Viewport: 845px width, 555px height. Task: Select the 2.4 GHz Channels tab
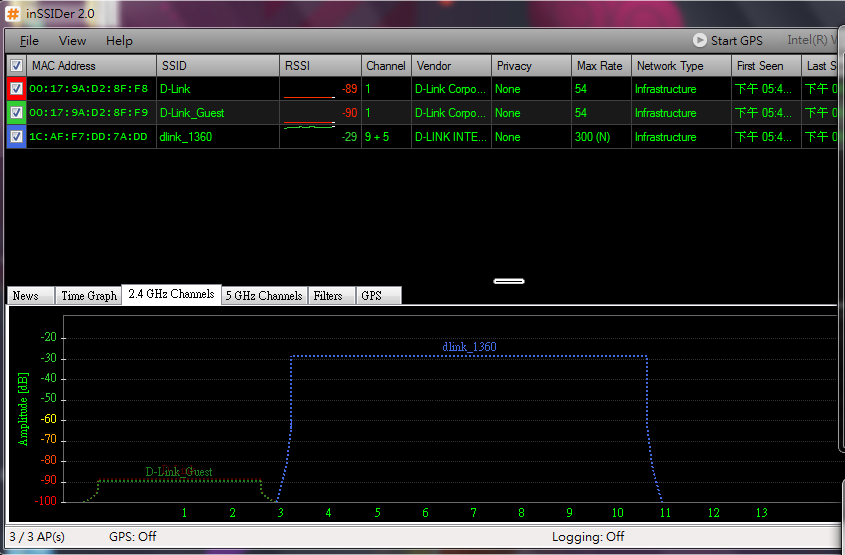coord(171,294)
